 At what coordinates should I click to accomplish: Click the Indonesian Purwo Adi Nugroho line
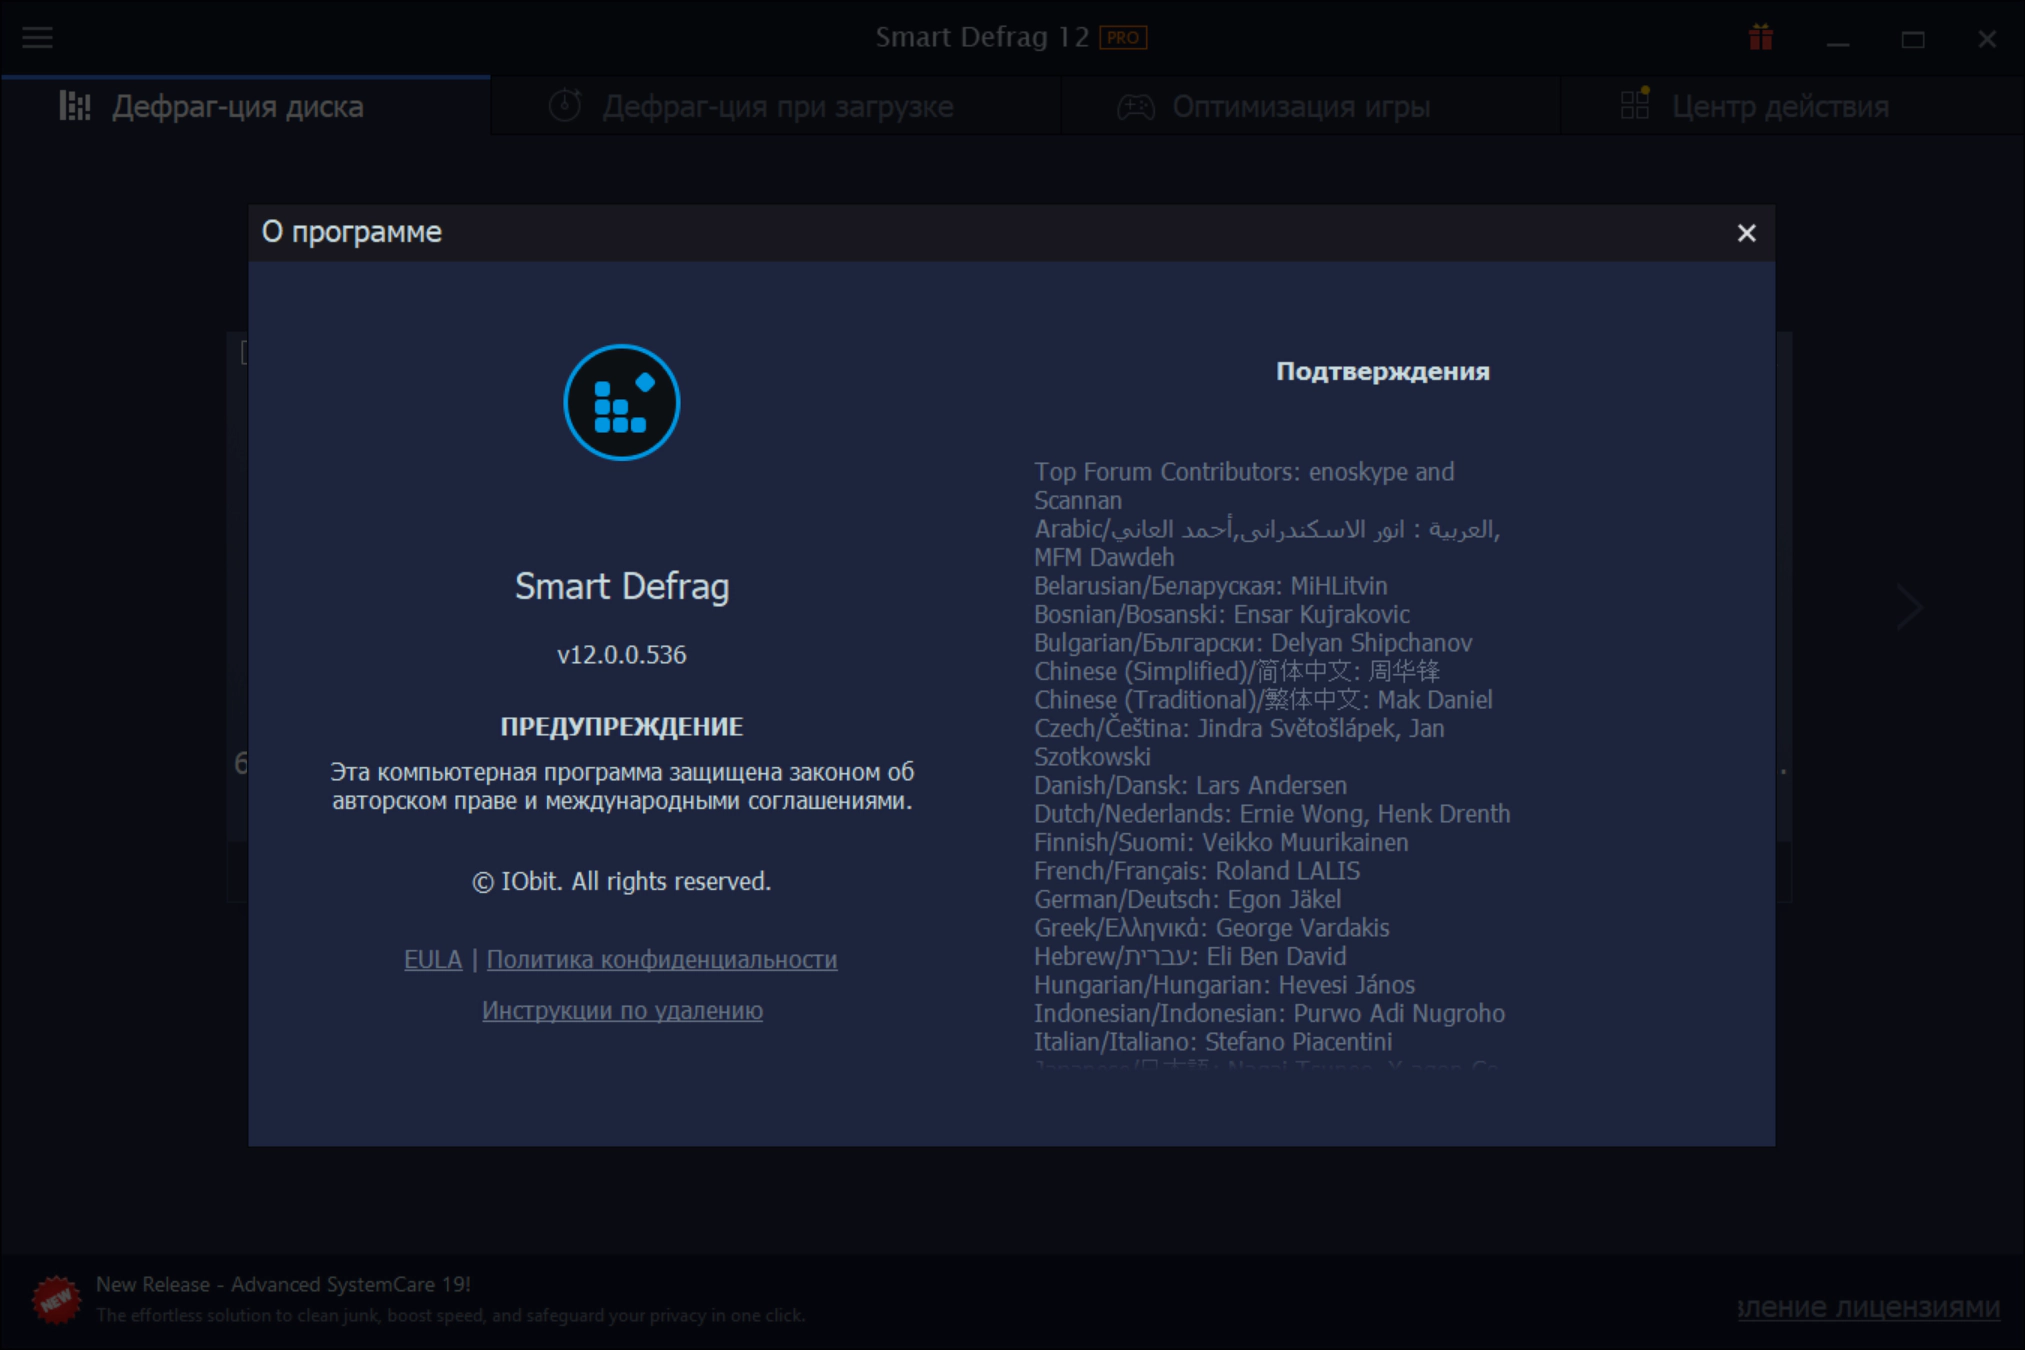tap(1269, 1013)
